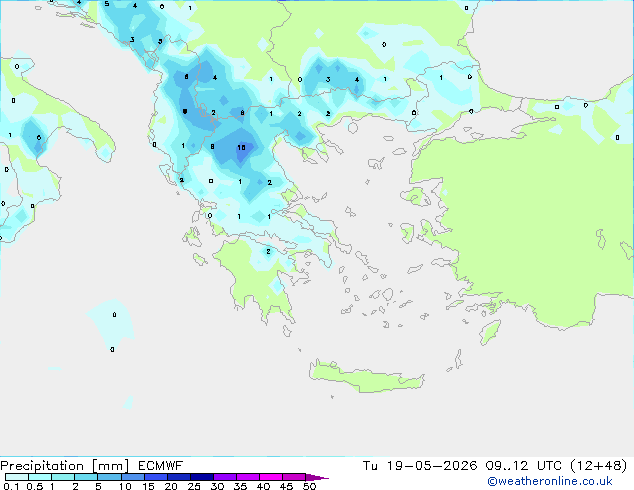Click the 10 to 15 mm legend swatch

[132, 477]
